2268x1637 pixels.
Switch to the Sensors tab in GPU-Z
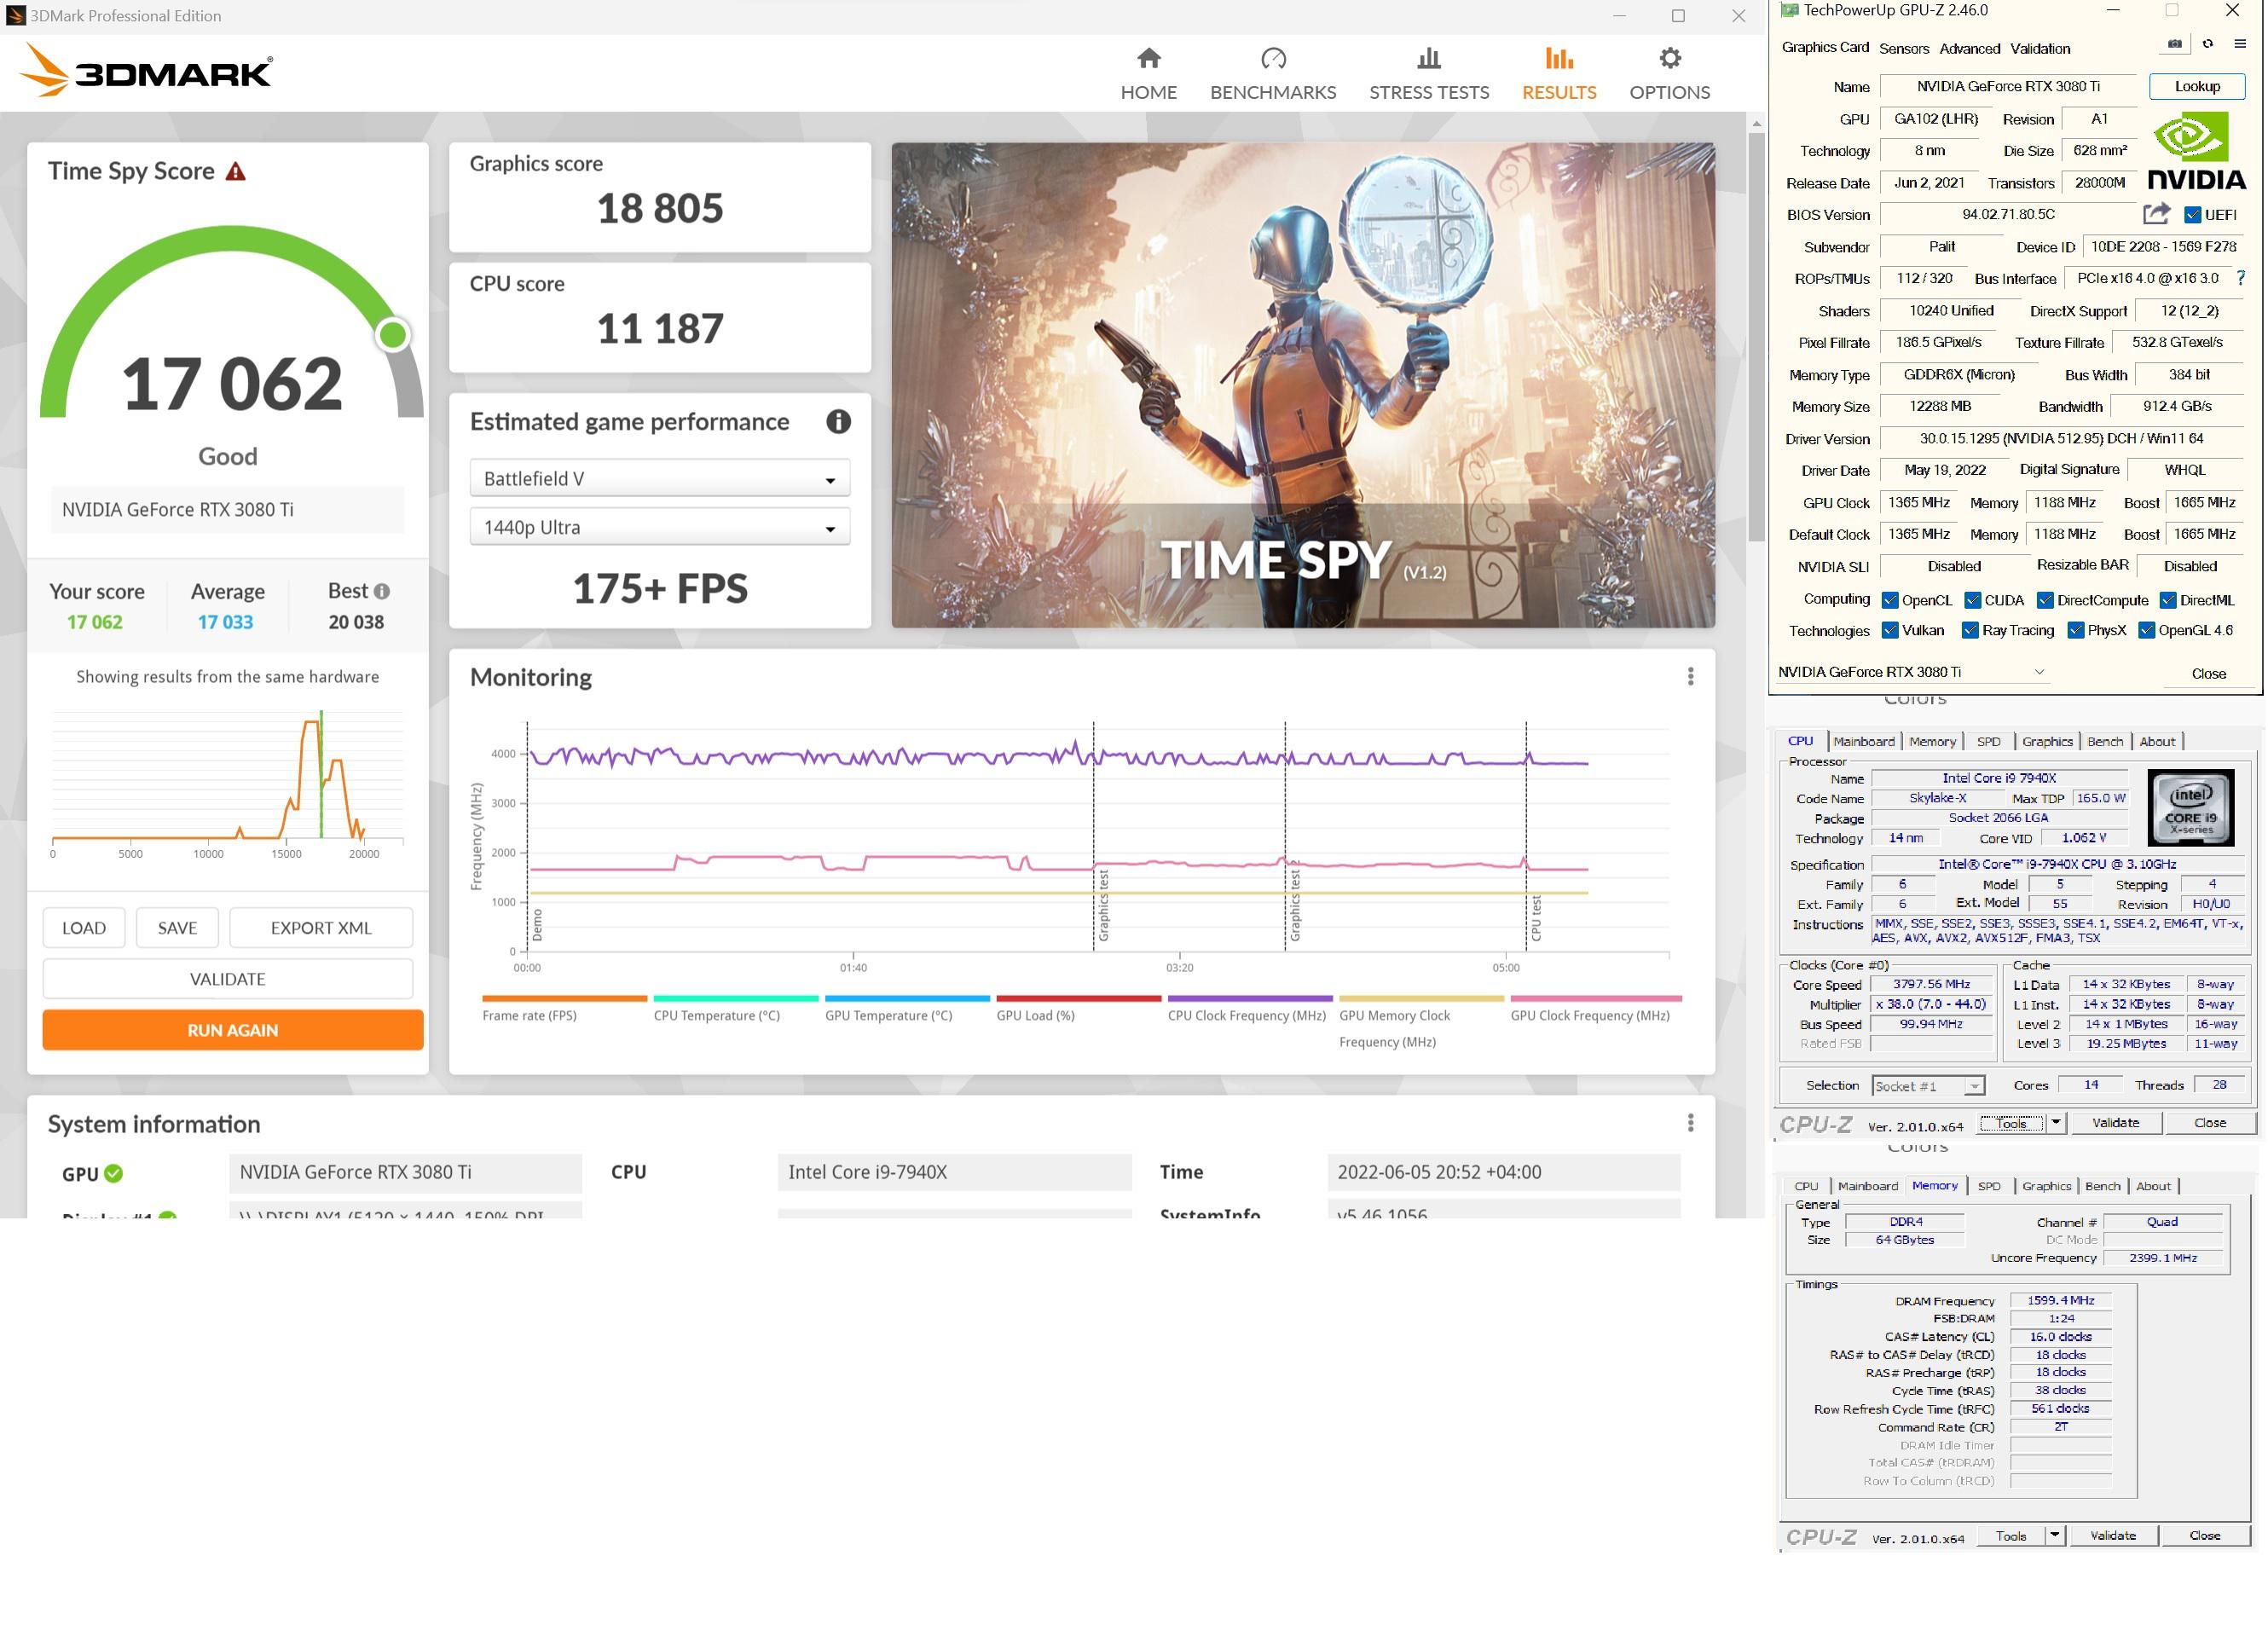[1903, 48]
